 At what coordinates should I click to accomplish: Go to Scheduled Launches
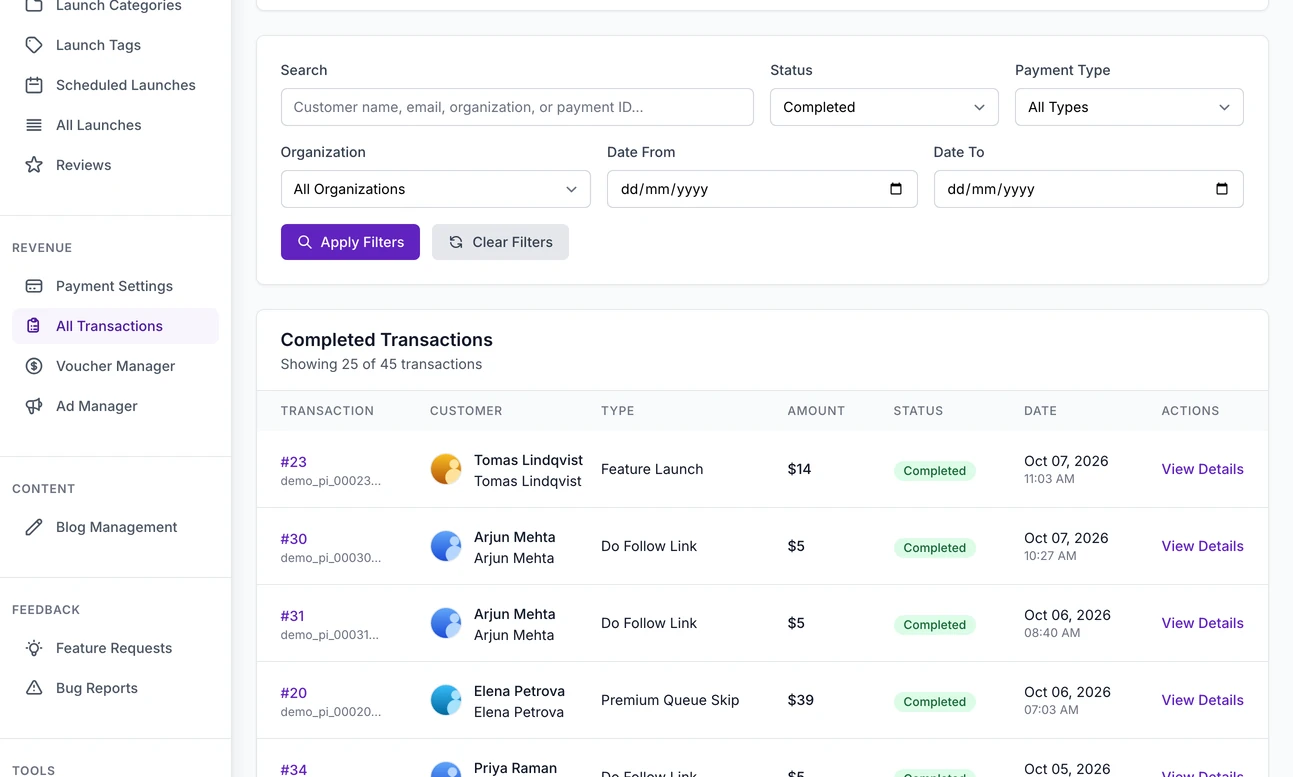[x=115, y=85]
